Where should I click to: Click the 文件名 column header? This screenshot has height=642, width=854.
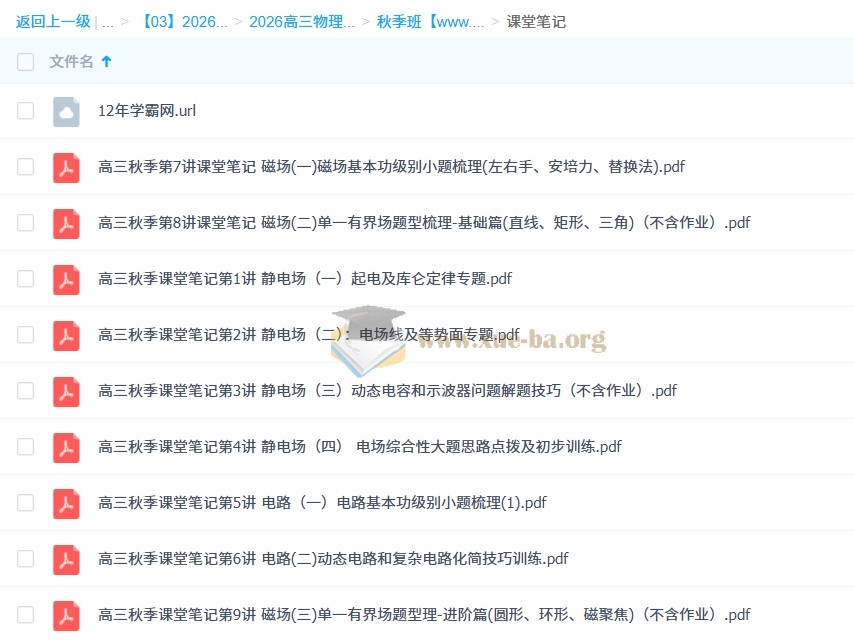(71, 62)
